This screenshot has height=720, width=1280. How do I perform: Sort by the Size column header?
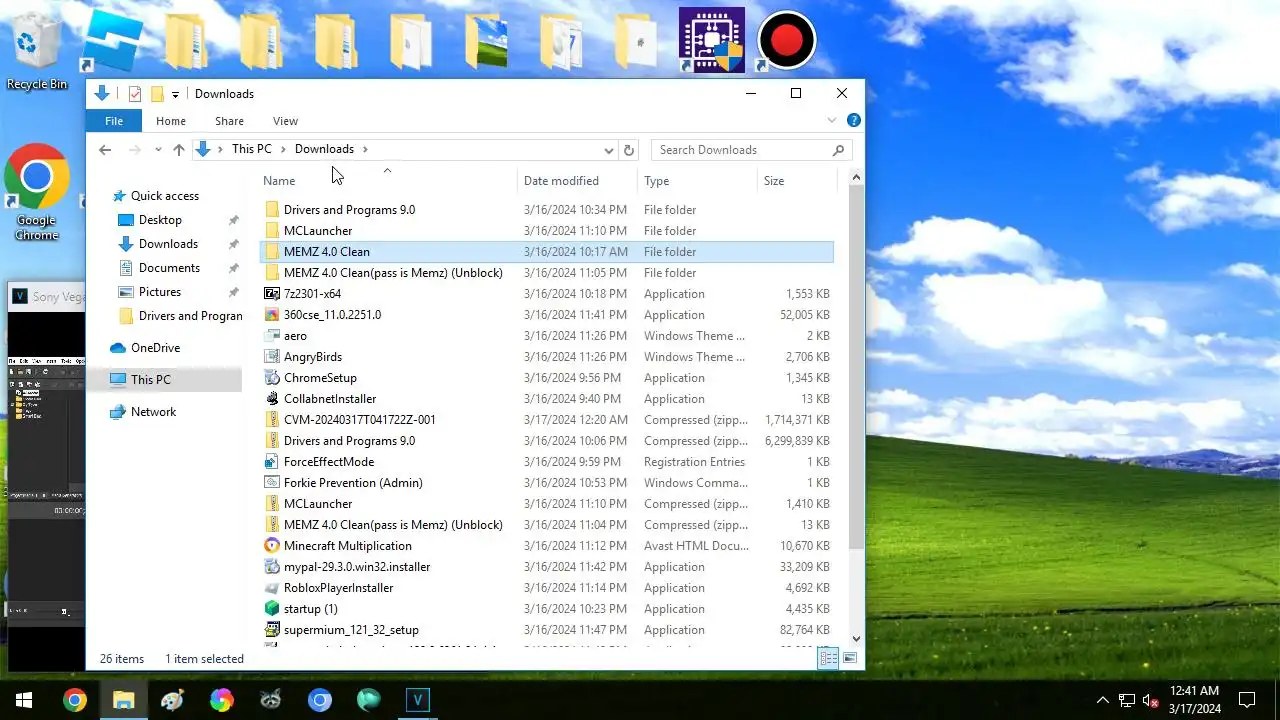[797, 181]
